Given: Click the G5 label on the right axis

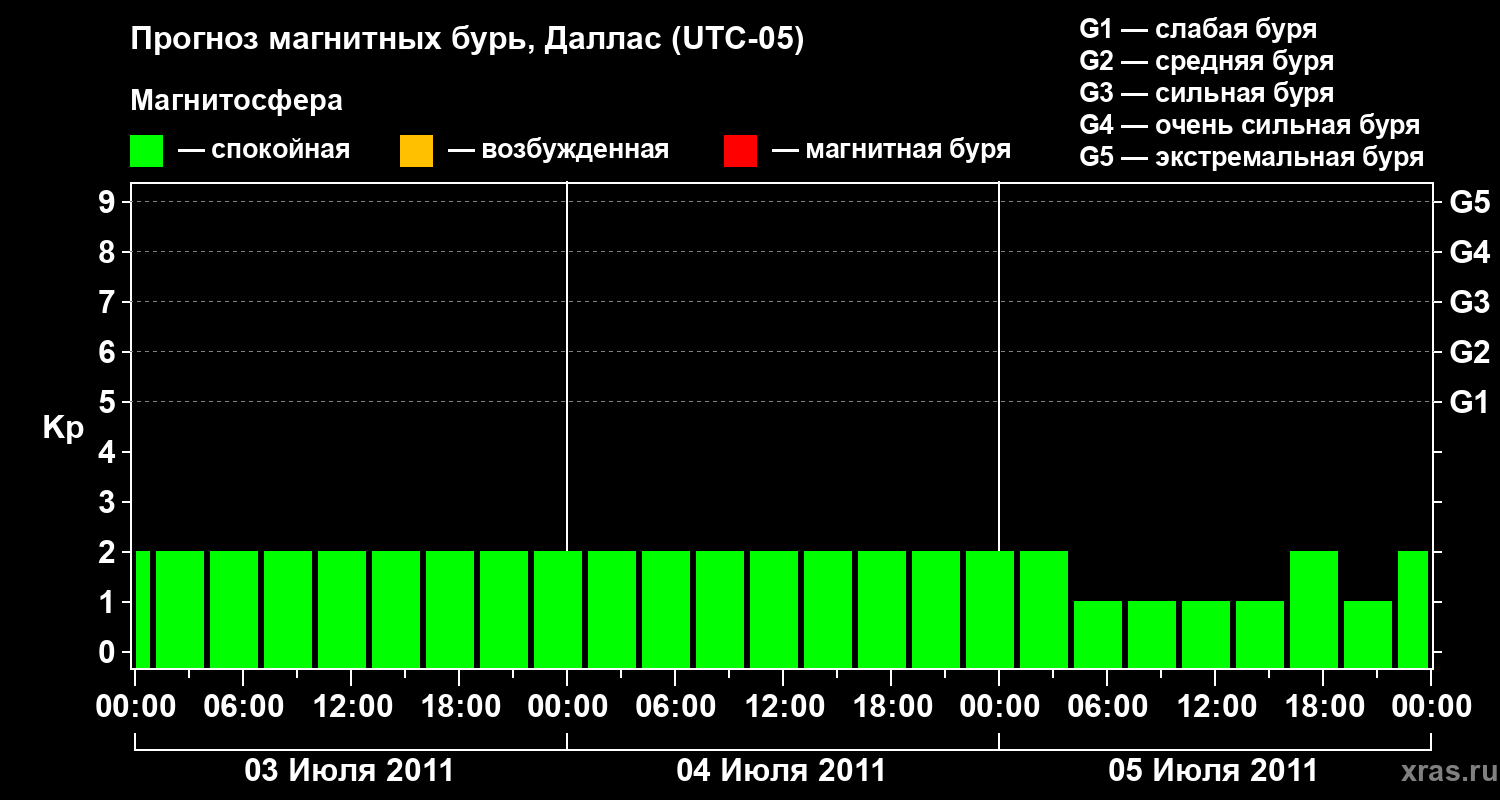Looking at the screenshot, I should (x=1469, y=202).
